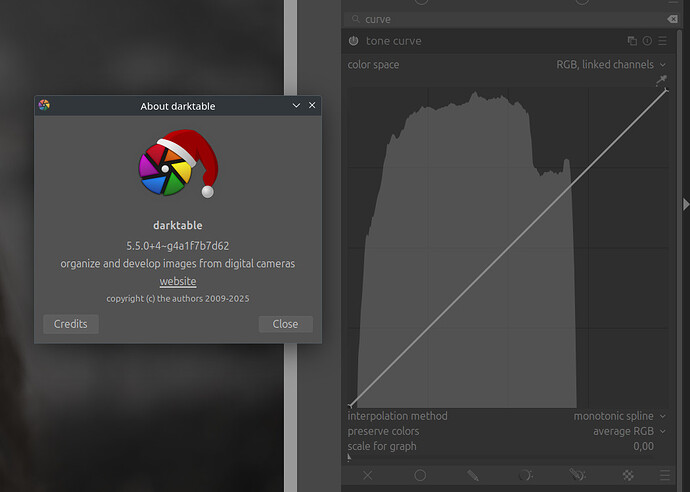The image size is (690, 492).
Task: Select drawn and parametric mask icon
Action: pos(577,475)
